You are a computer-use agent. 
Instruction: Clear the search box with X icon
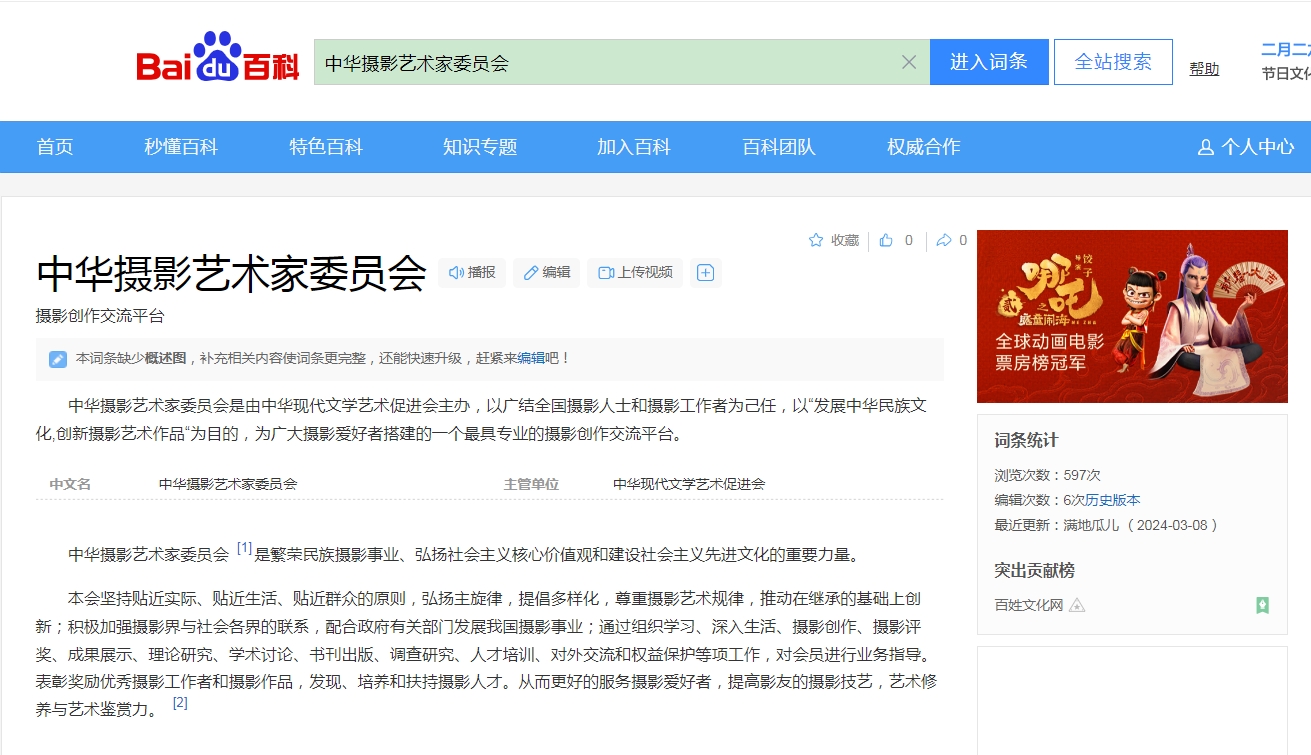pos(908,63)
